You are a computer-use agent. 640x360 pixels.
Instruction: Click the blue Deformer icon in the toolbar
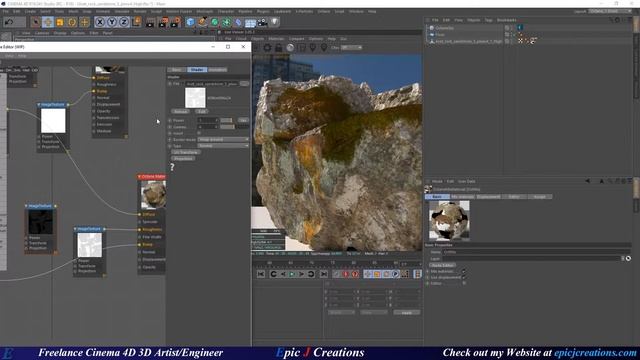pos(238,22)
